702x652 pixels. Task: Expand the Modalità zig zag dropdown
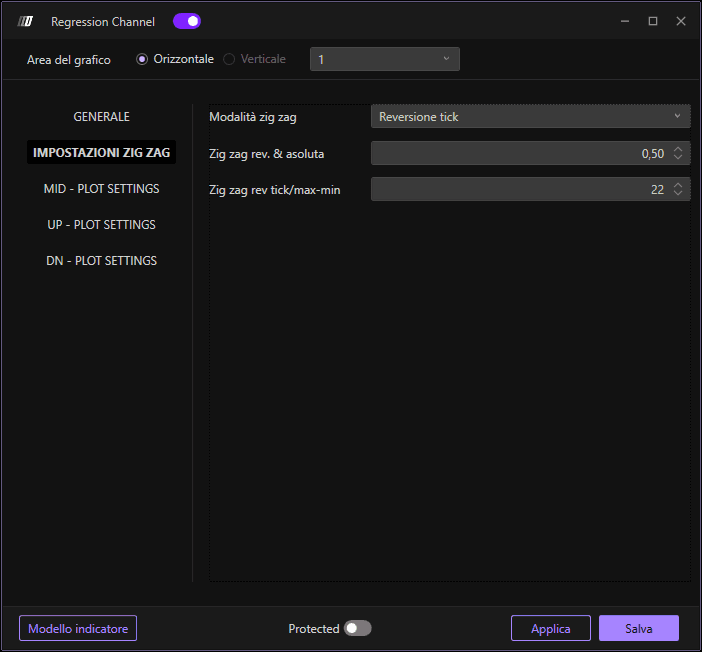(531, 116)
